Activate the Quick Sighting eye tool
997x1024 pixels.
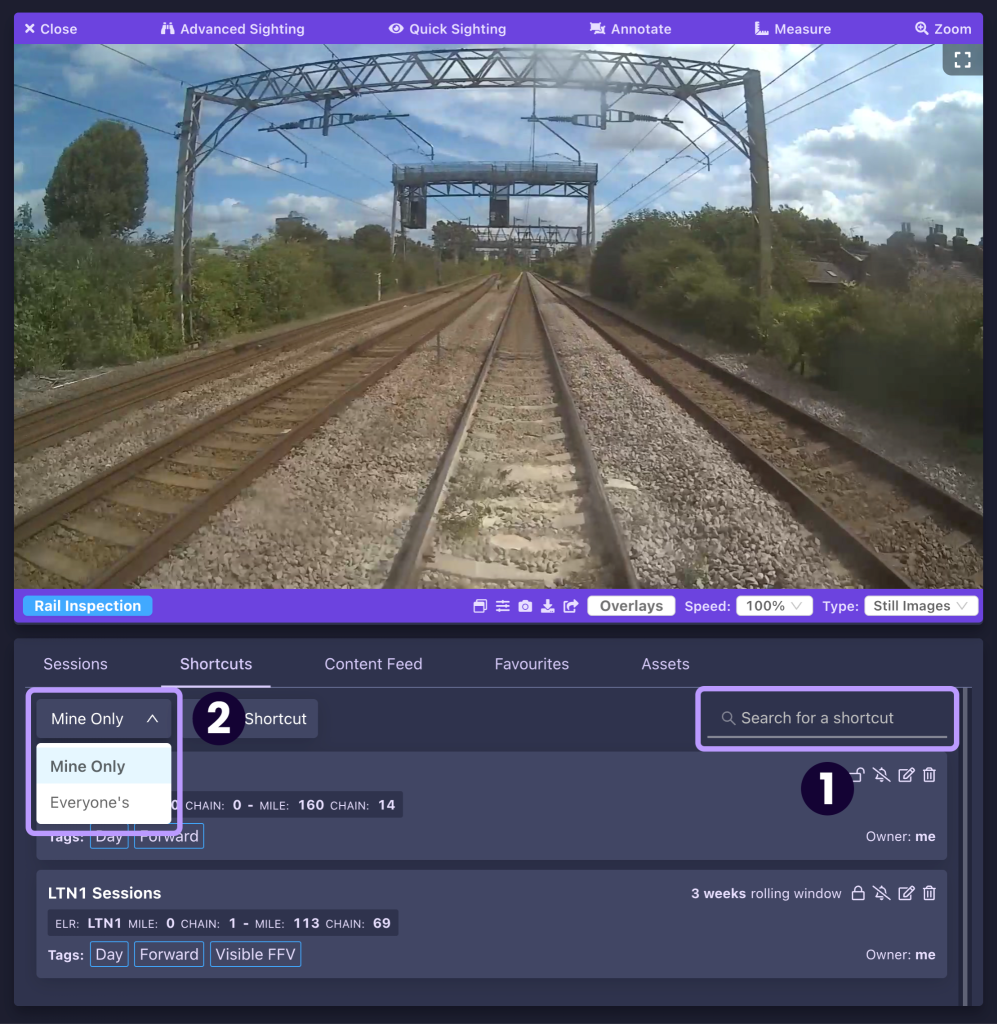[x=447, y=29]
